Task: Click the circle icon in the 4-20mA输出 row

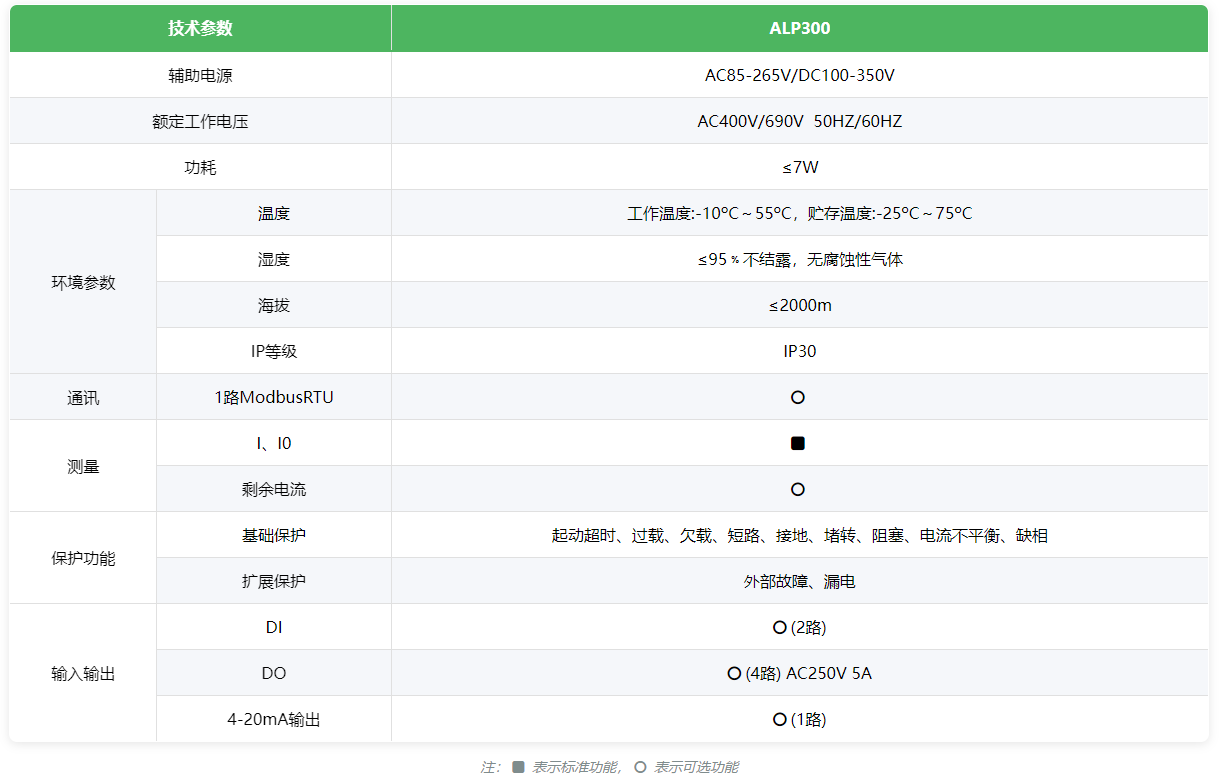Action: click(780, 719)
